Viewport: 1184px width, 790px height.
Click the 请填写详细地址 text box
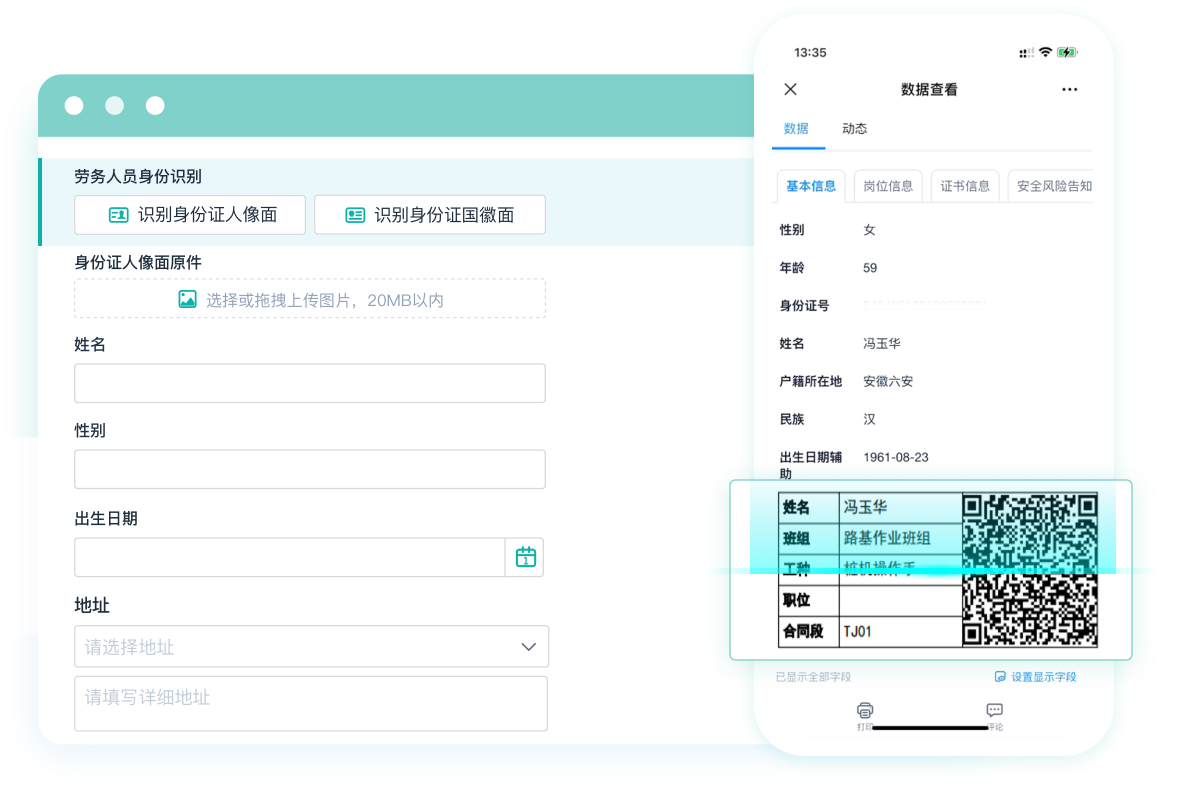tap(311, 703)
